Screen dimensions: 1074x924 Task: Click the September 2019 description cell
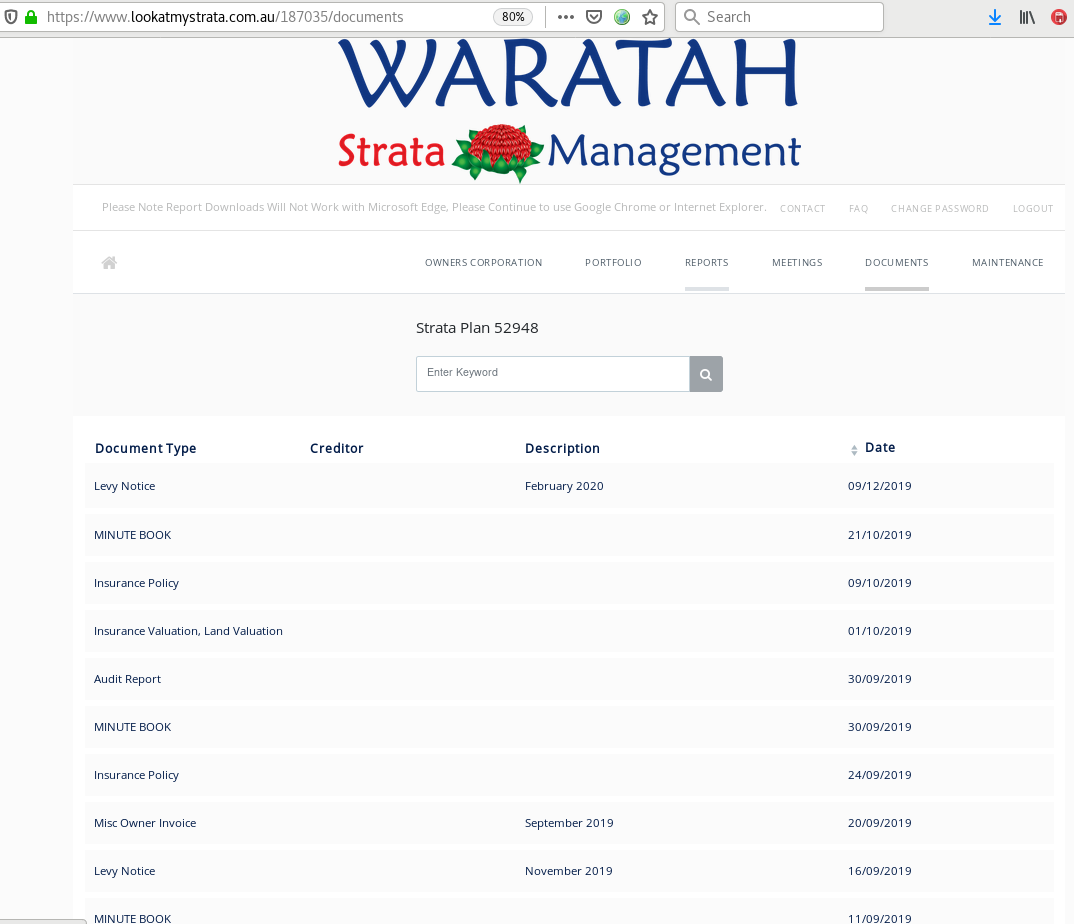(x=569, y=823)
